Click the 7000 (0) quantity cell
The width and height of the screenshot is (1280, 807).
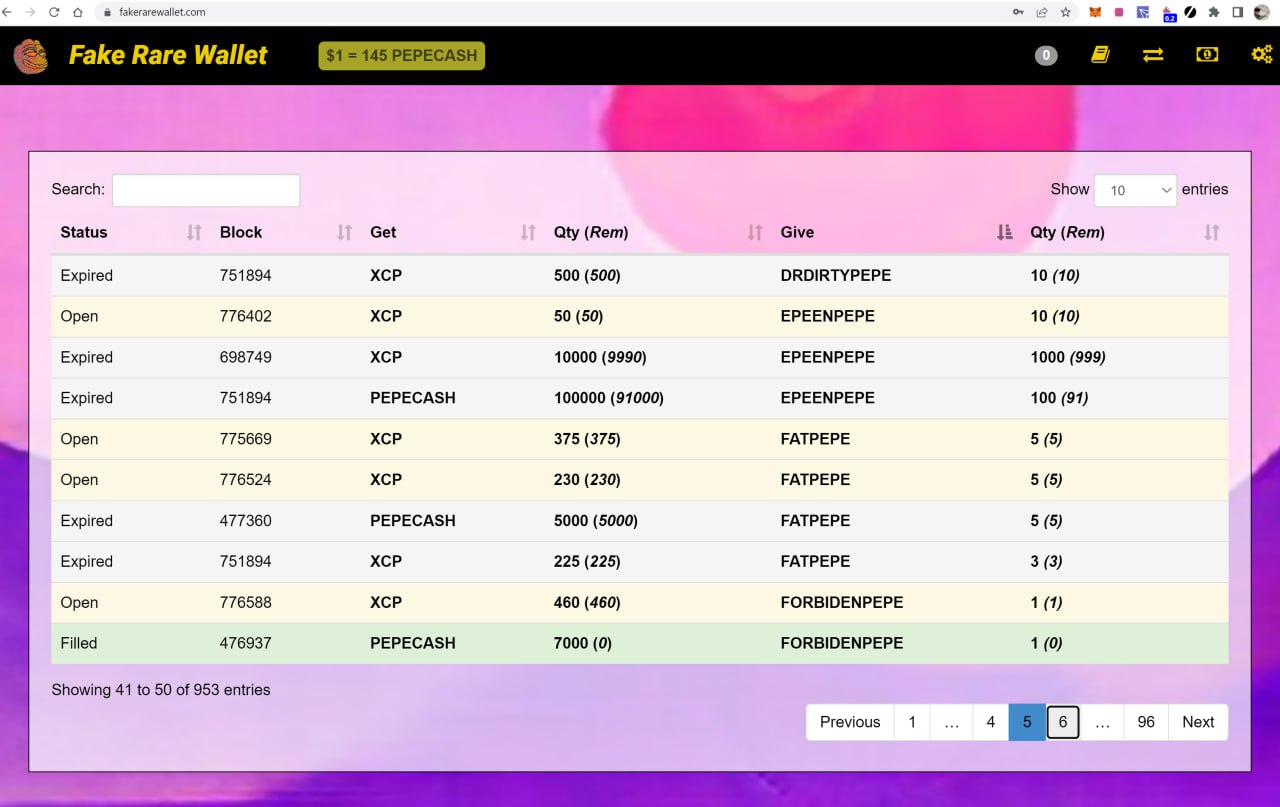583,644
